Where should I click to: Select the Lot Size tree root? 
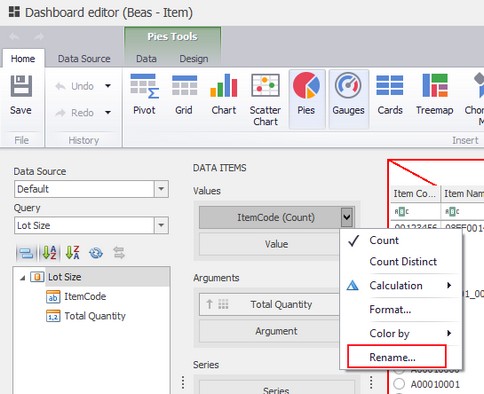click(x=64, y=277)
